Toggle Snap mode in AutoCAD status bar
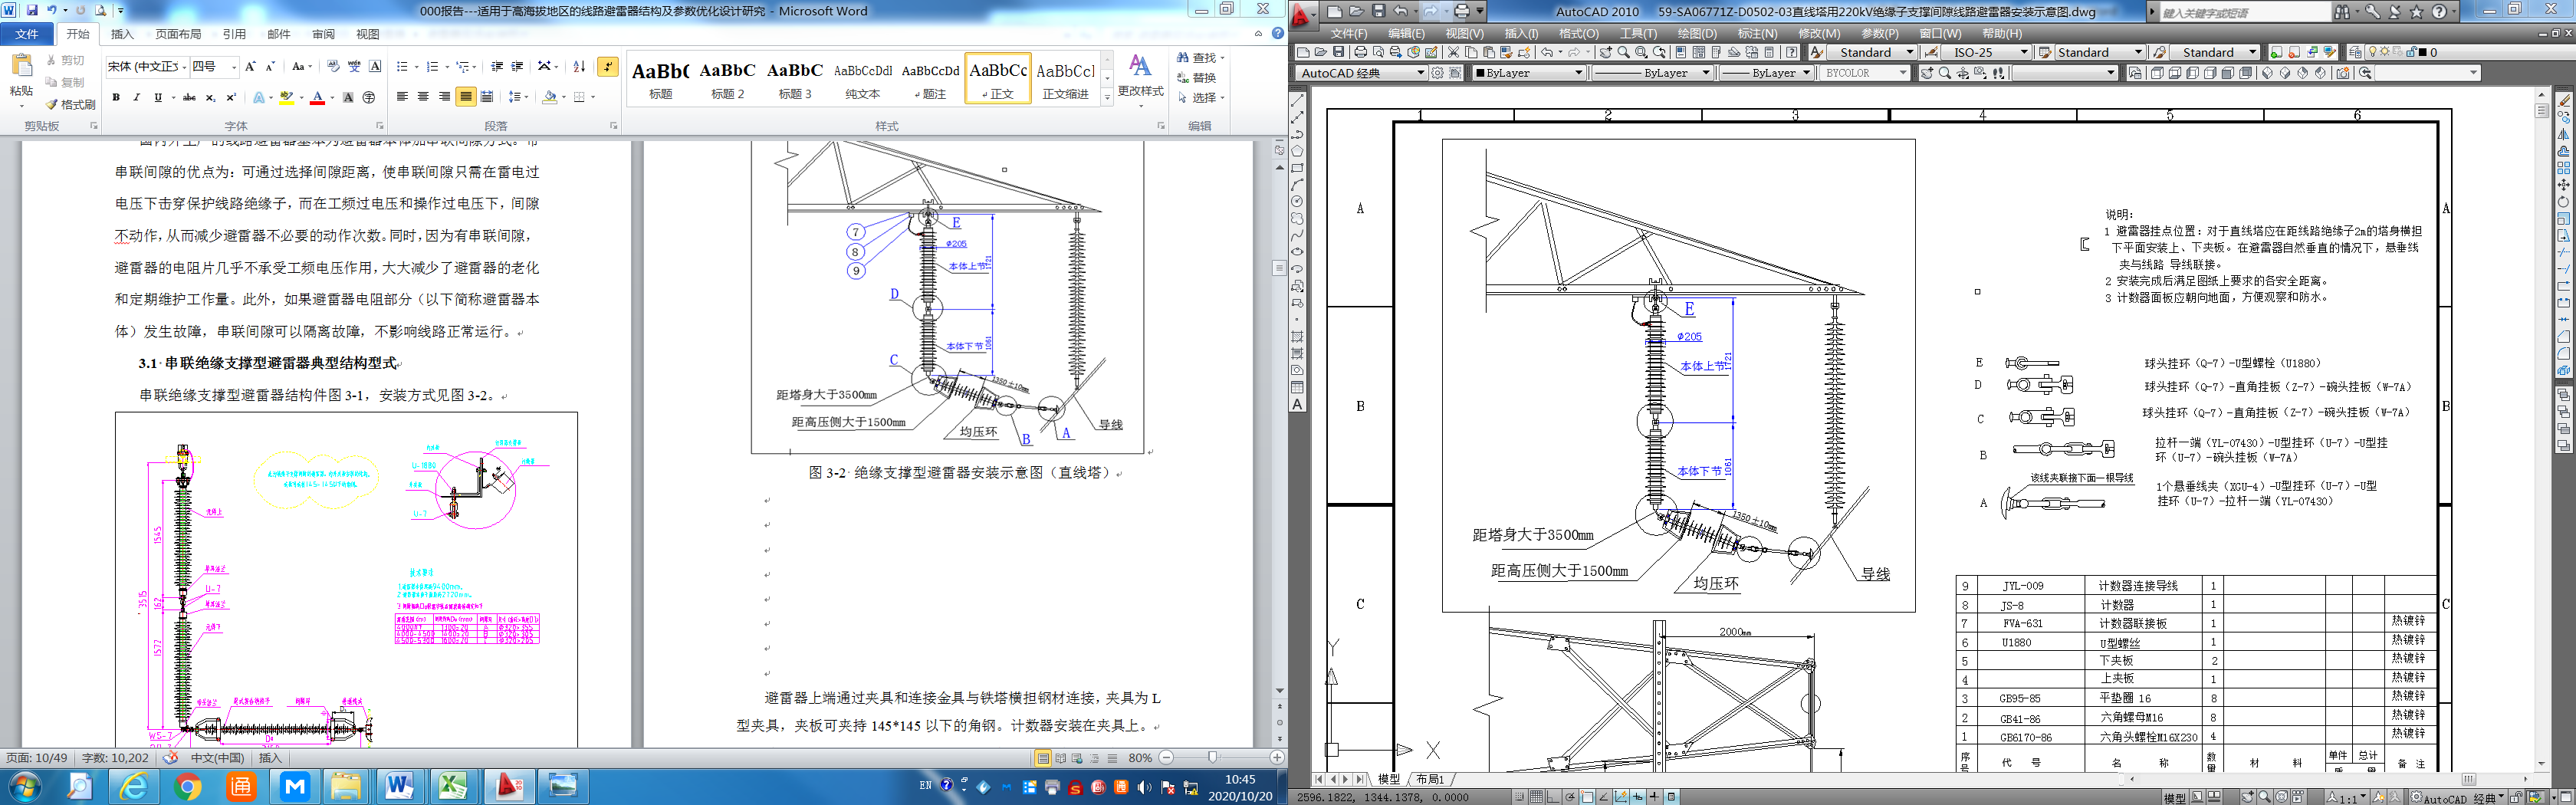The width and height of the screenshot is (2576, 805). [1520, 797]
